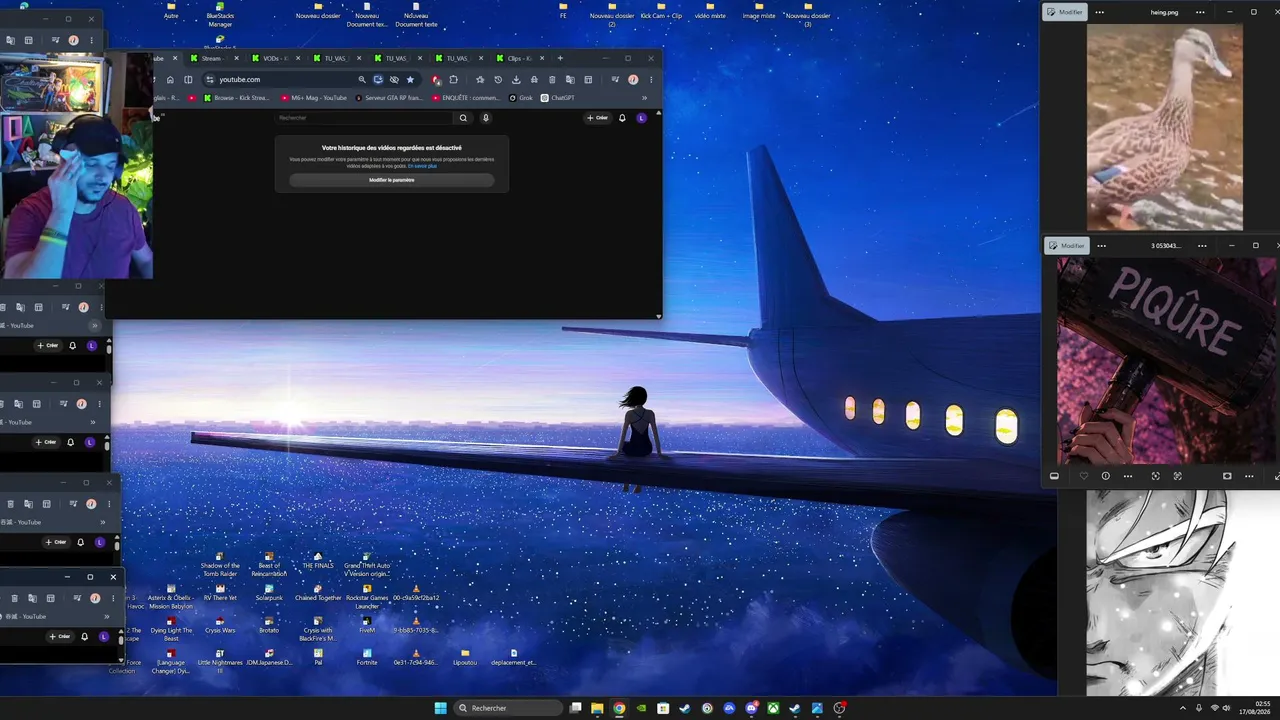Open a new browser tab with plus
The image size is (1280, 720).
pyautogui.click(x=560, y=58)
